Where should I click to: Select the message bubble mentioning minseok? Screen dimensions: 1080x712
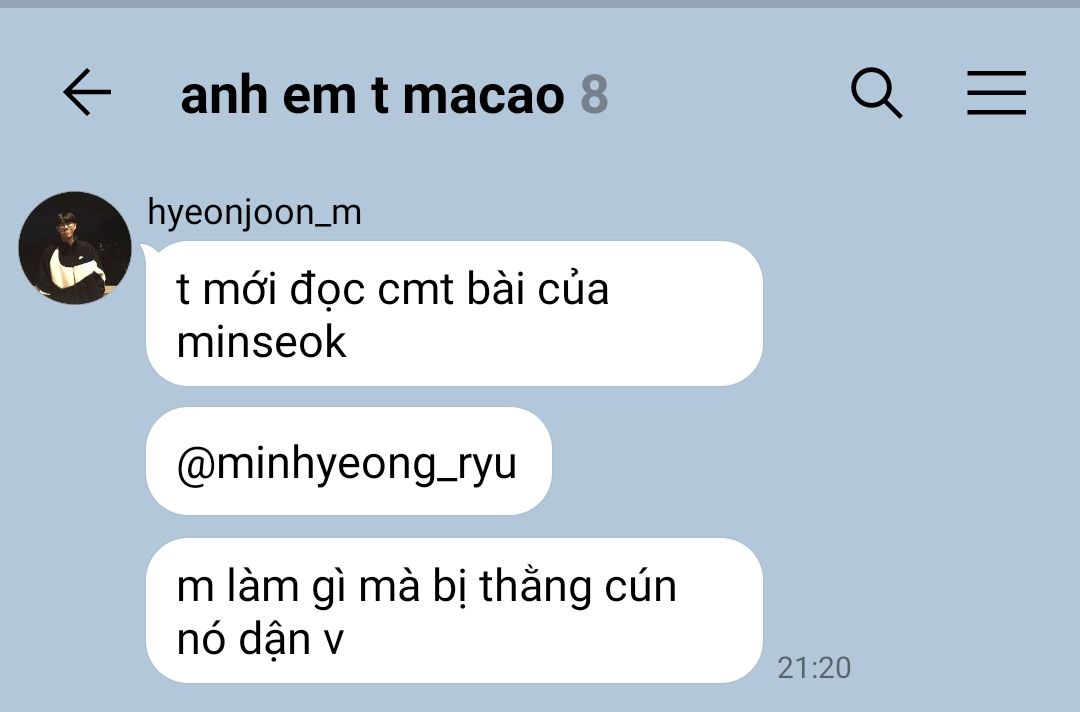click(454, 313)
